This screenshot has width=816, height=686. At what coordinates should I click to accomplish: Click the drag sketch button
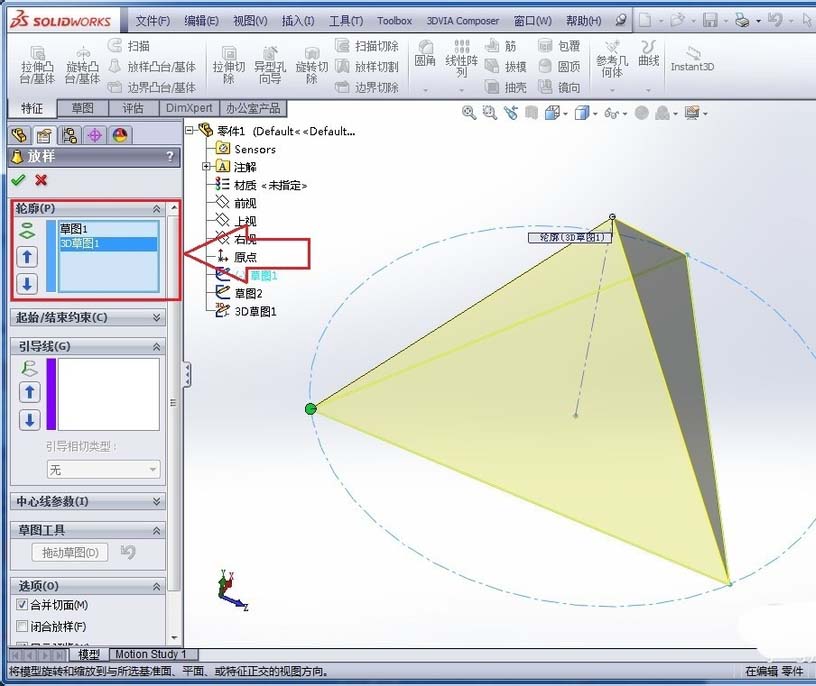[x=70, y=552]
